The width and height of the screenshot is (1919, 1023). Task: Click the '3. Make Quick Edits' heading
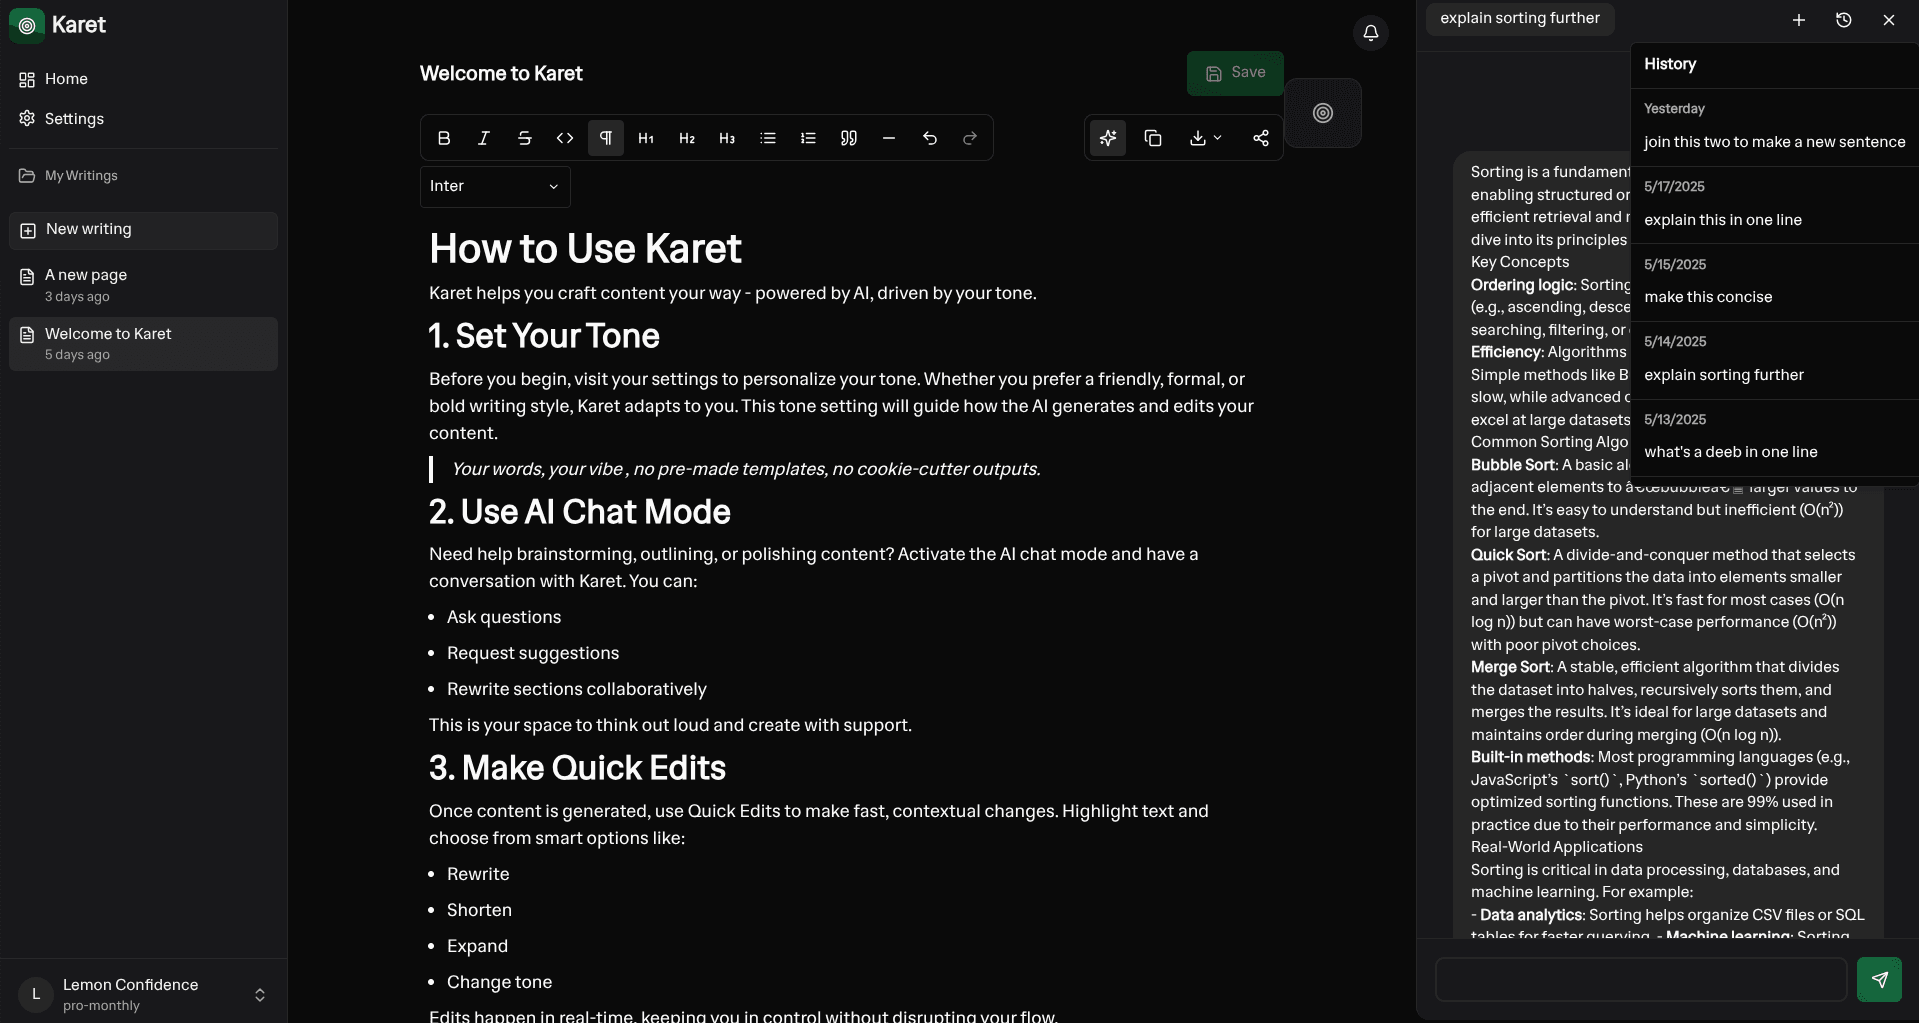click(577, 768)
